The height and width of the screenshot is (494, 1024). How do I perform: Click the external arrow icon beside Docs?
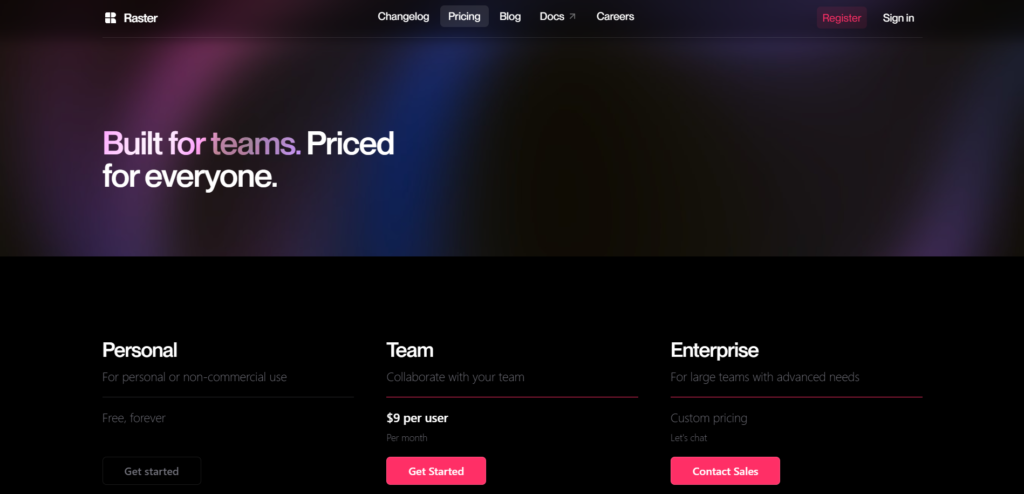tap(572, 17)
